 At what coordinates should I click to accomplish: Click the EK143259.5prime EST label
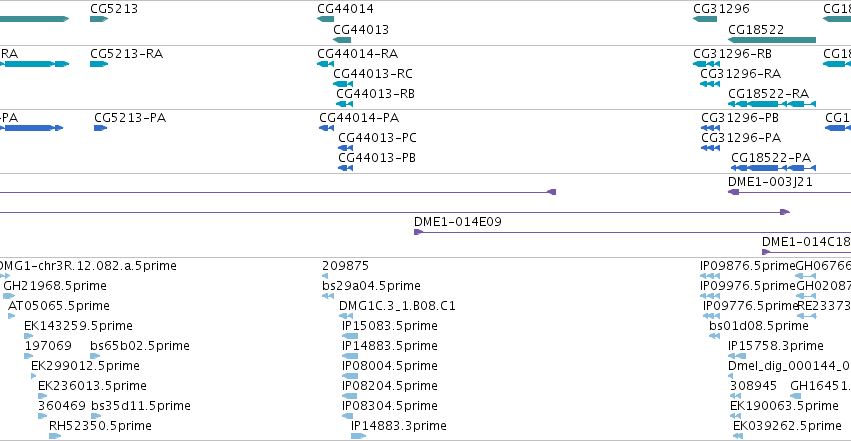pyautogui.click(x=78, y=326)
